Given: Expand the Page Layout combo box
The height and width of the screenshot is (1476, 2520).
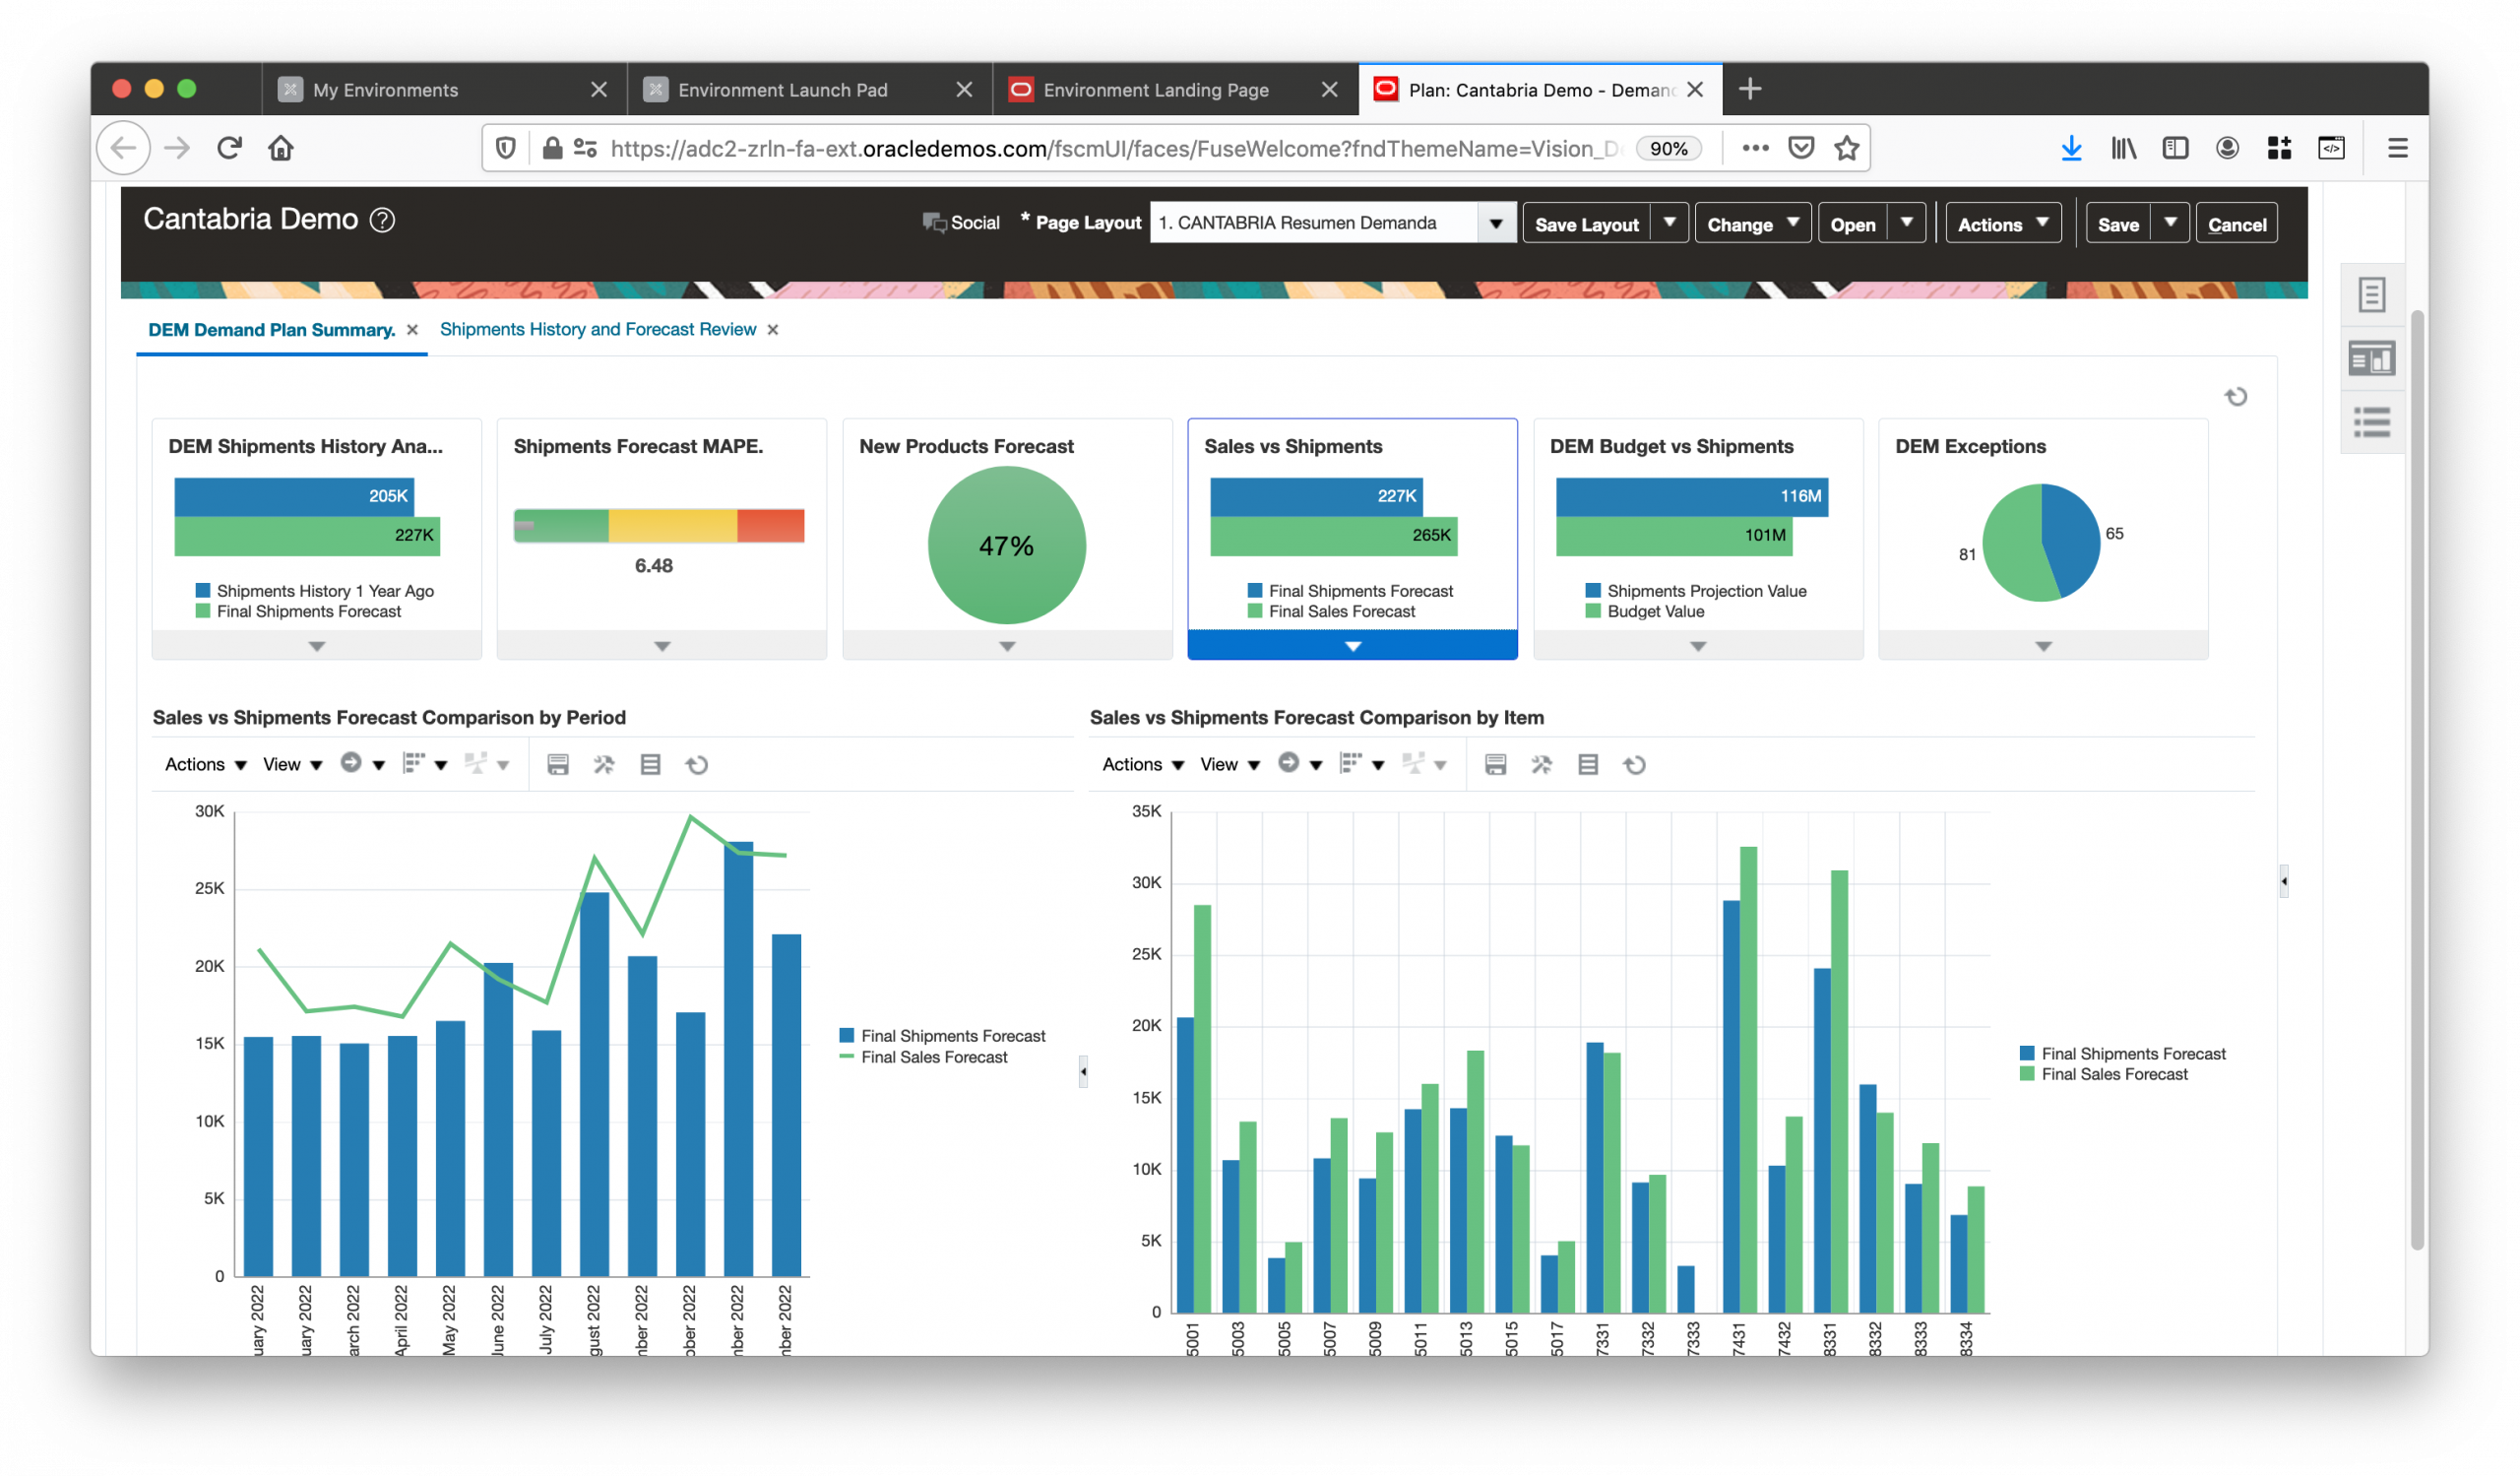Looking at the screenshot, I should [1496, 223].
